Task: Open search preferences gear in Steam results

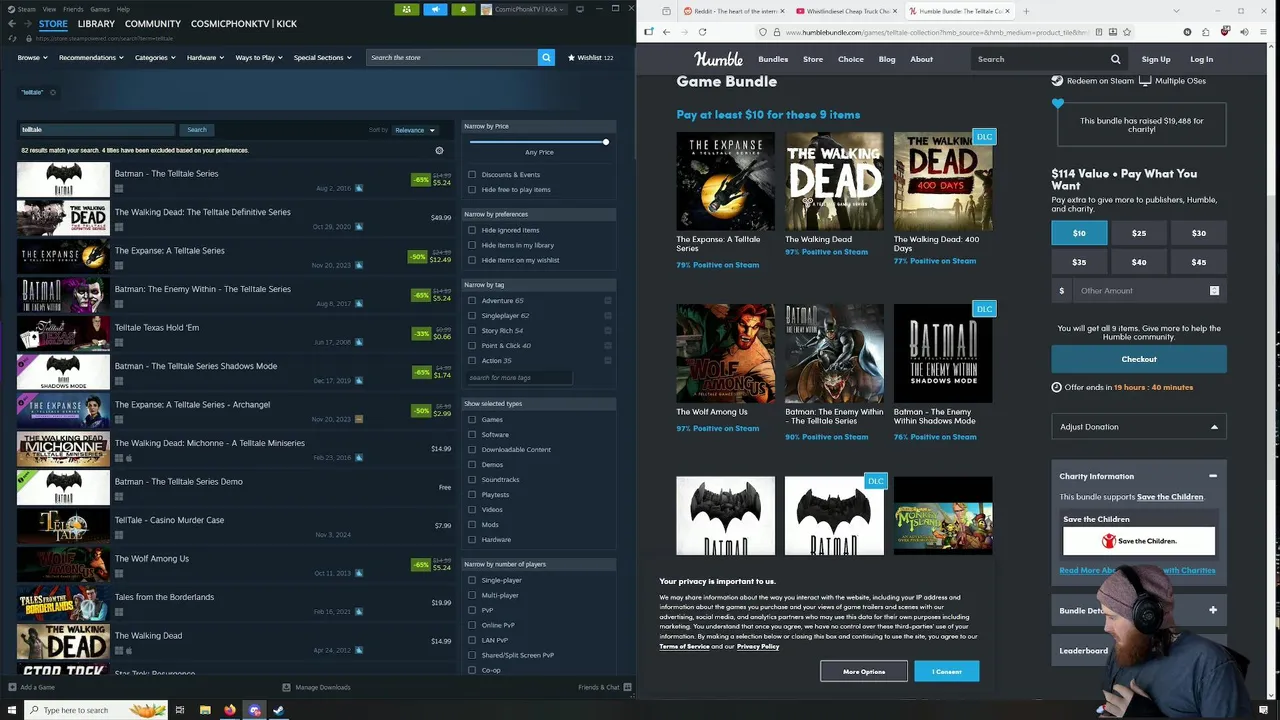Action: [x=439, y=150]
